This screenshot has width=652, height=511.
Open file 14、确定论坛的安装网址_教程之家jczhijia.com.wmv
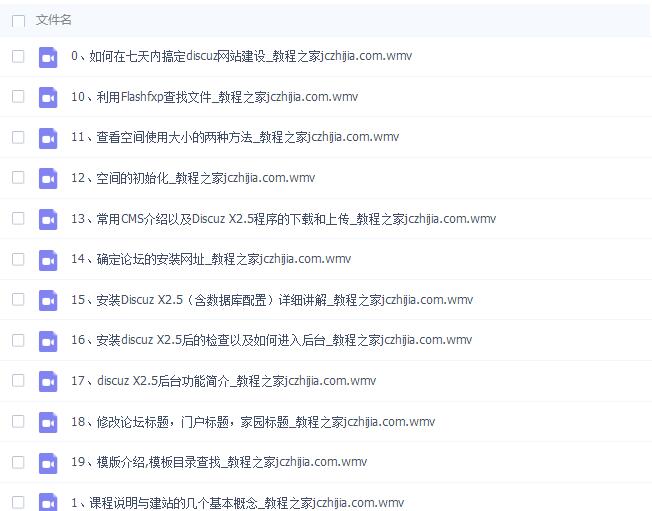(211, 259)
